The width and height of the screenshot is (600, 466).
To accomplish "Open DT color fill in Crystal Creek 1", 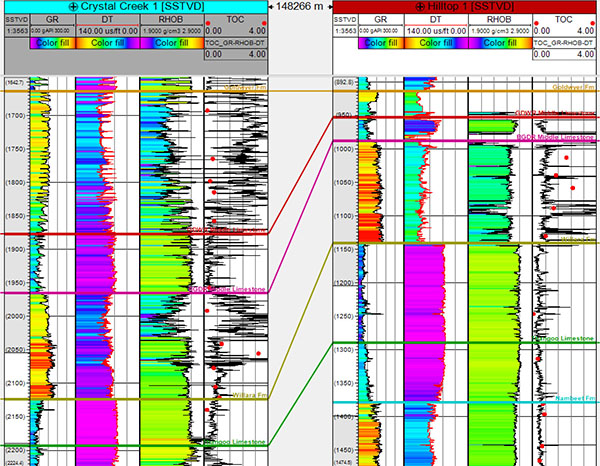I will [106, 43].
